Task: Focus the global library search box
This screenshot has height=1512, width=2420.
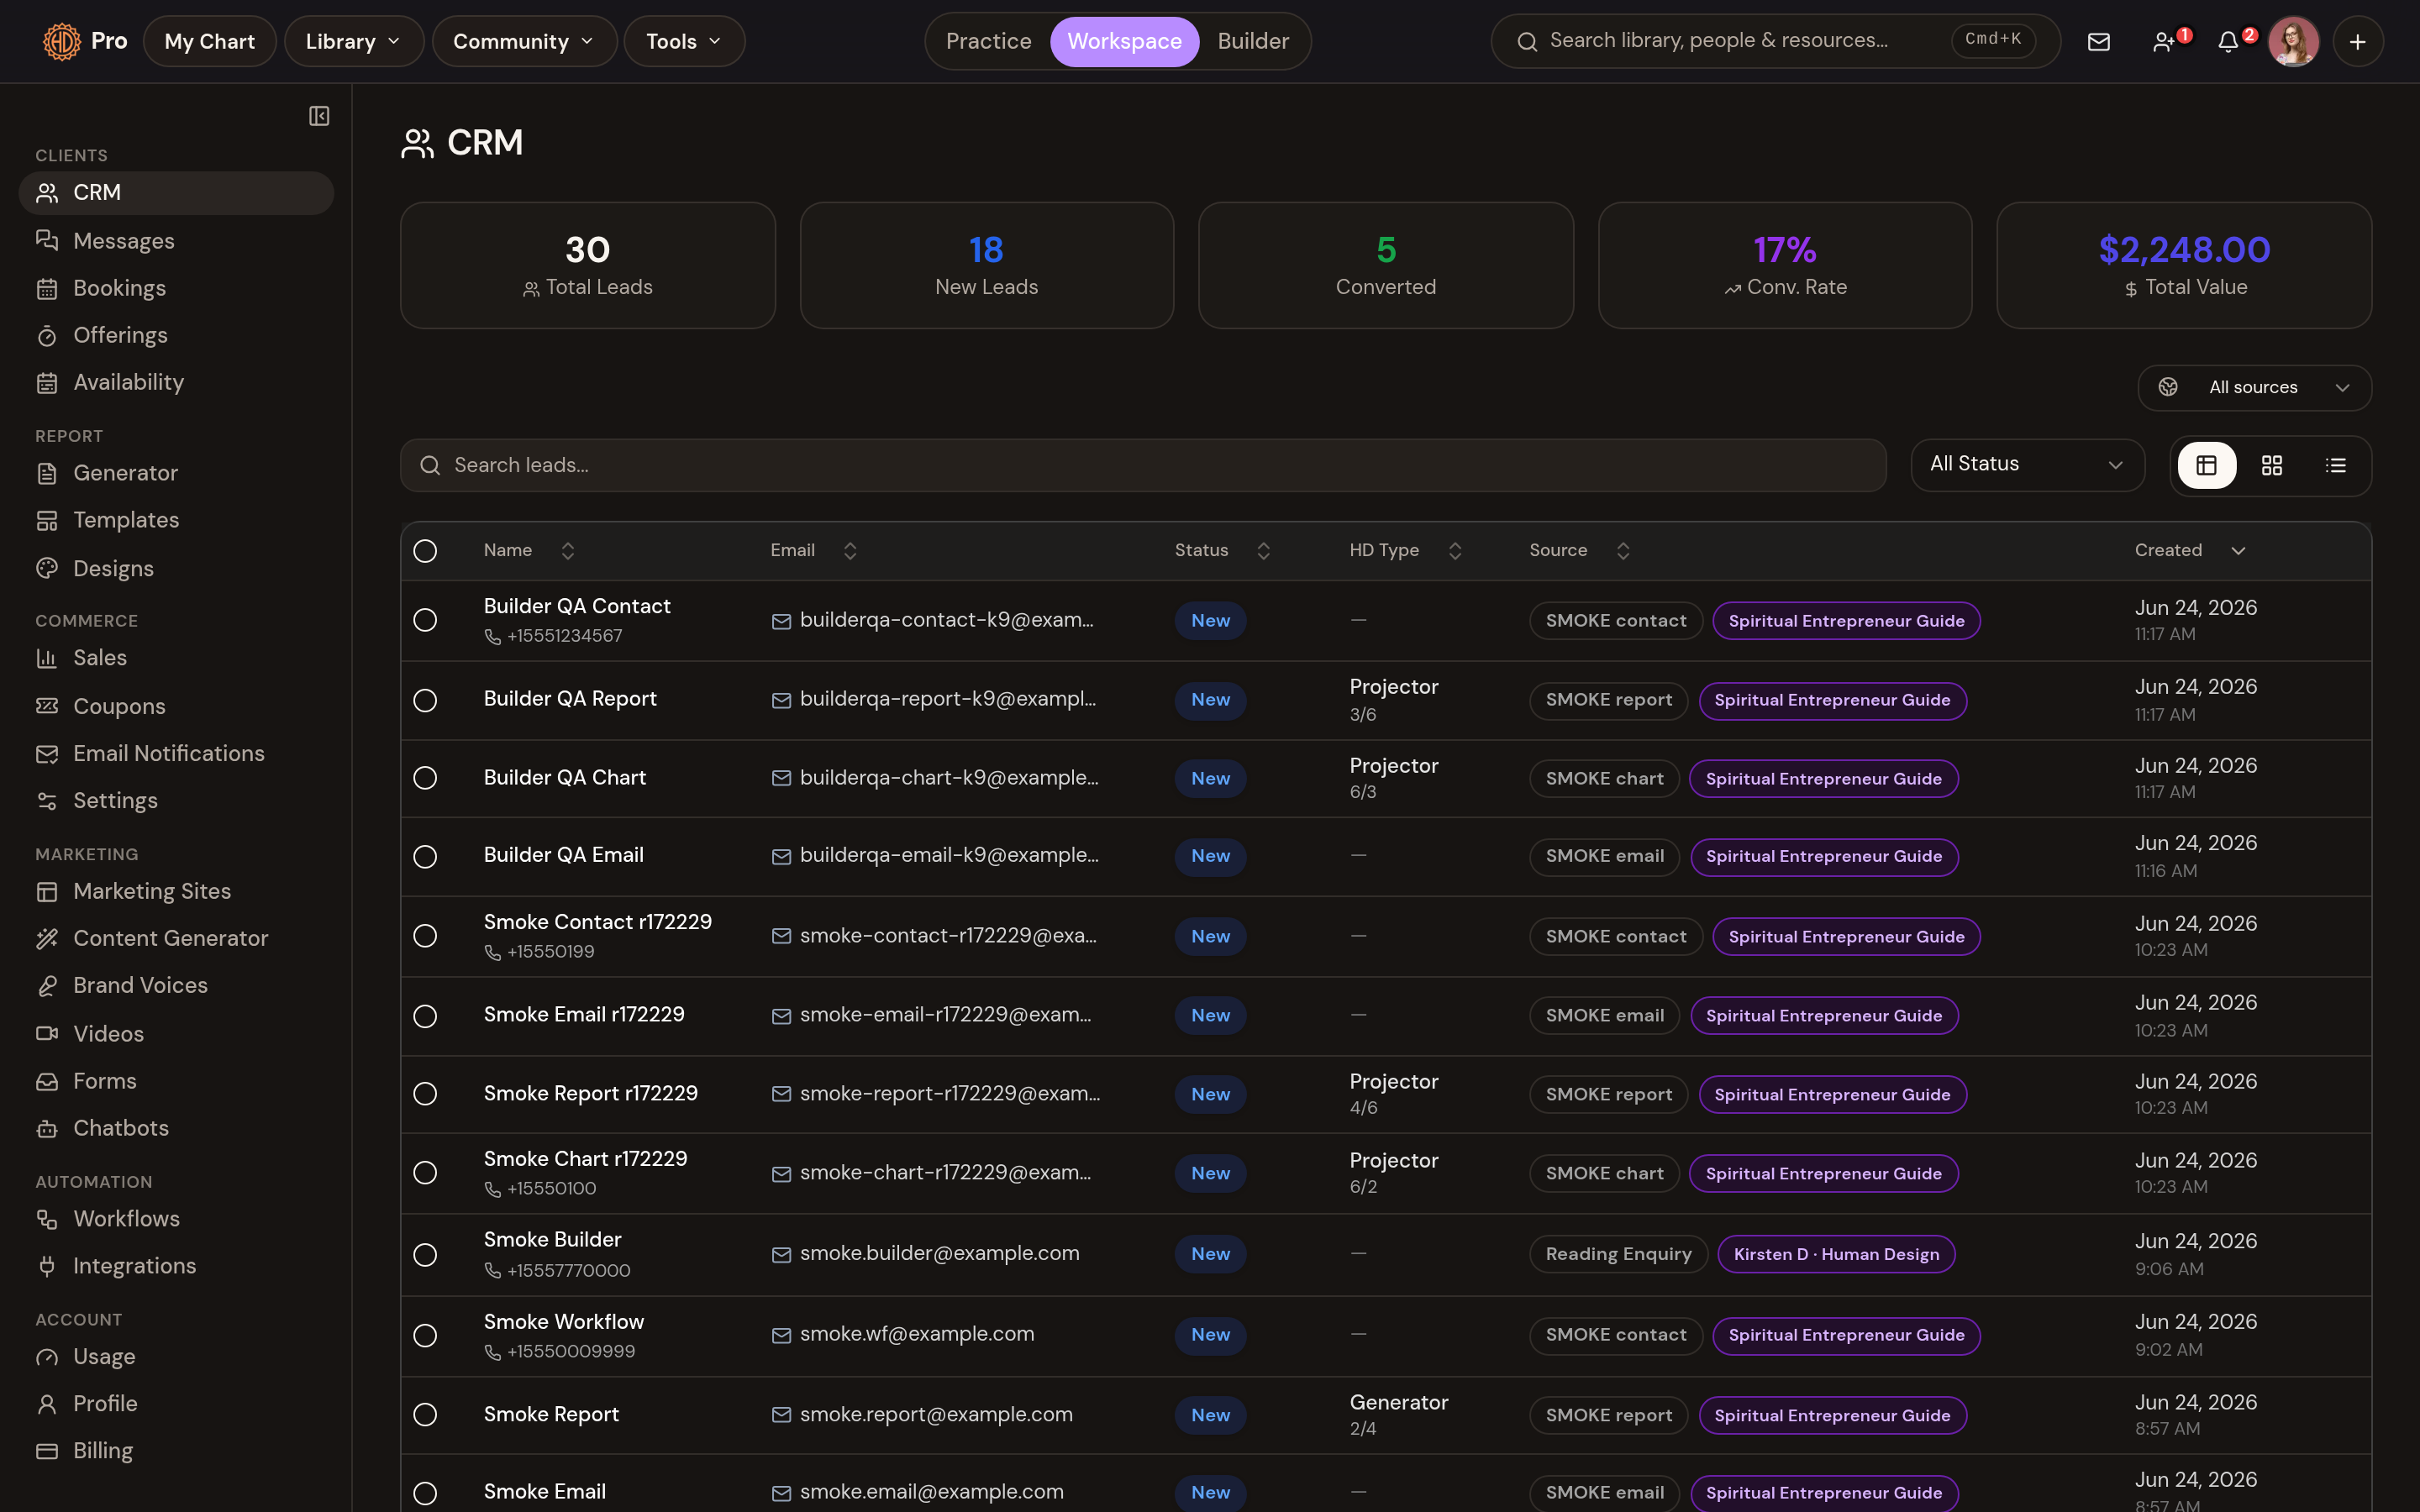Action: [x=1775, y=41]
